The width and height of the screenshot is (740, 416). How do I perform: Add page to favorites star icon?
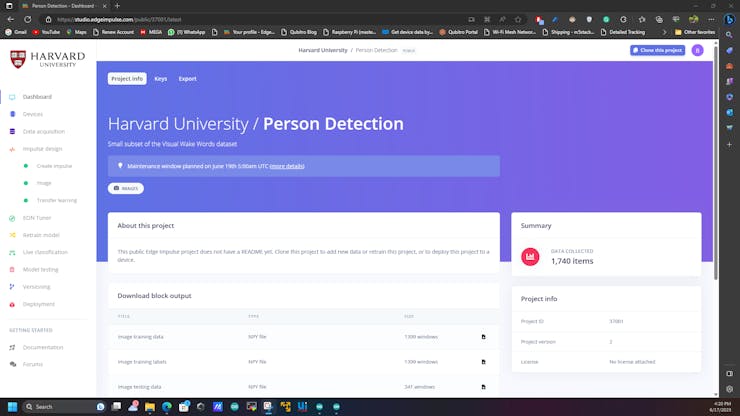point(518,19)
